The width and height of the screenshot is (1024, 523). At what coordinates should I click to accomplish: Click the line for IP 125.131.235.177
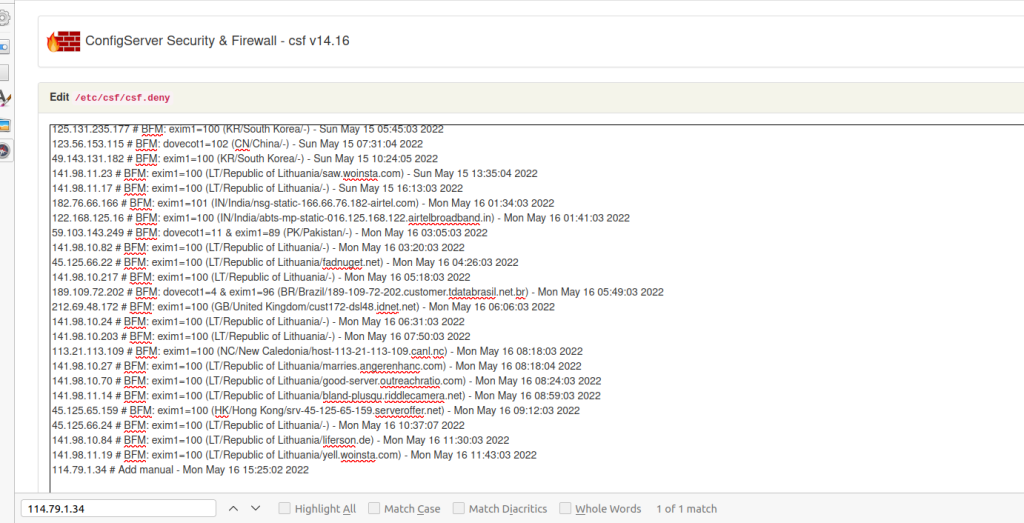tap(248, 129)
